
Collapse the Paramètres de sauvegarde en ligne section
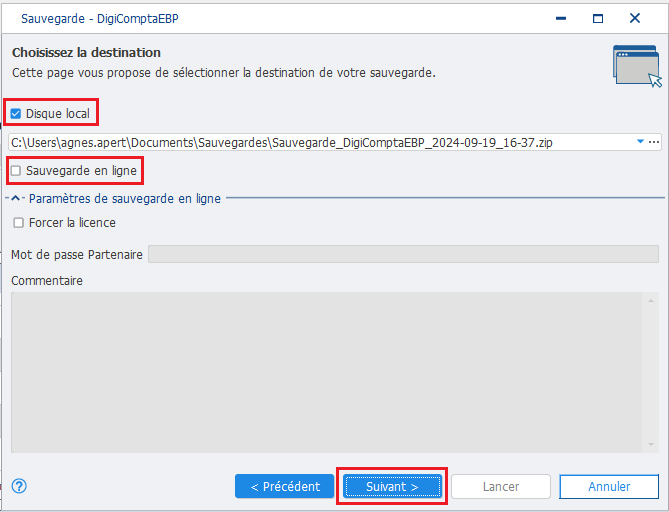pos(15,198)
